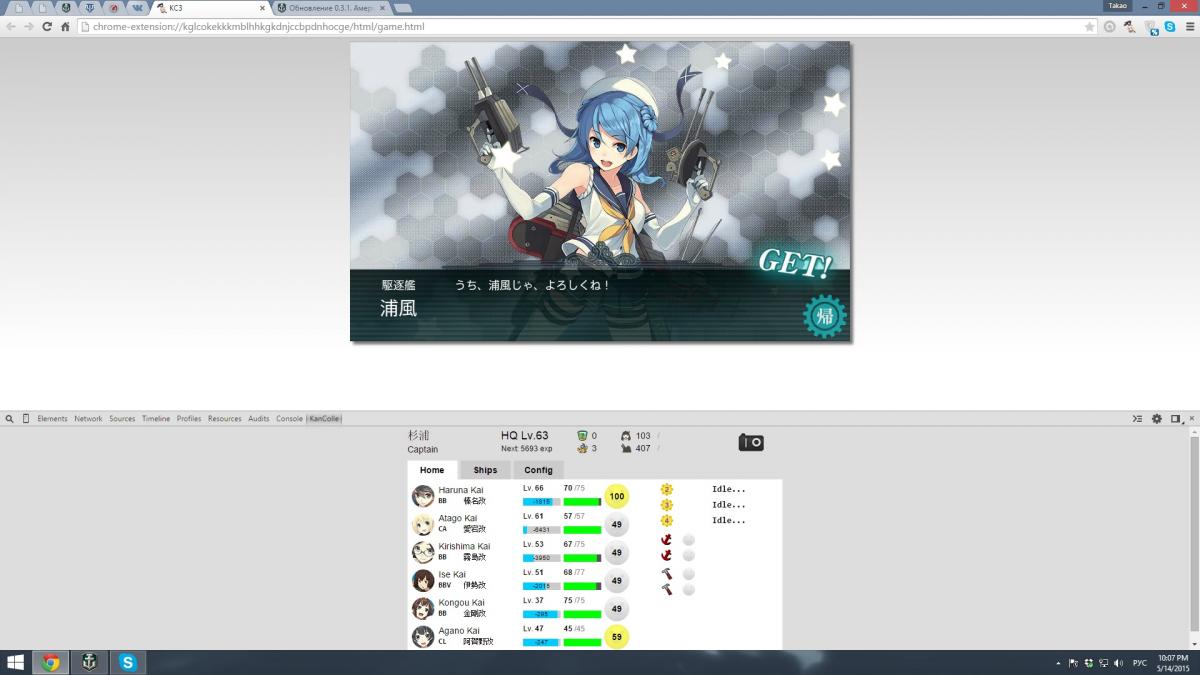The image size is (1200, 675).
Task: Click the first construction dock hammer icon
Action: [667, 574]
